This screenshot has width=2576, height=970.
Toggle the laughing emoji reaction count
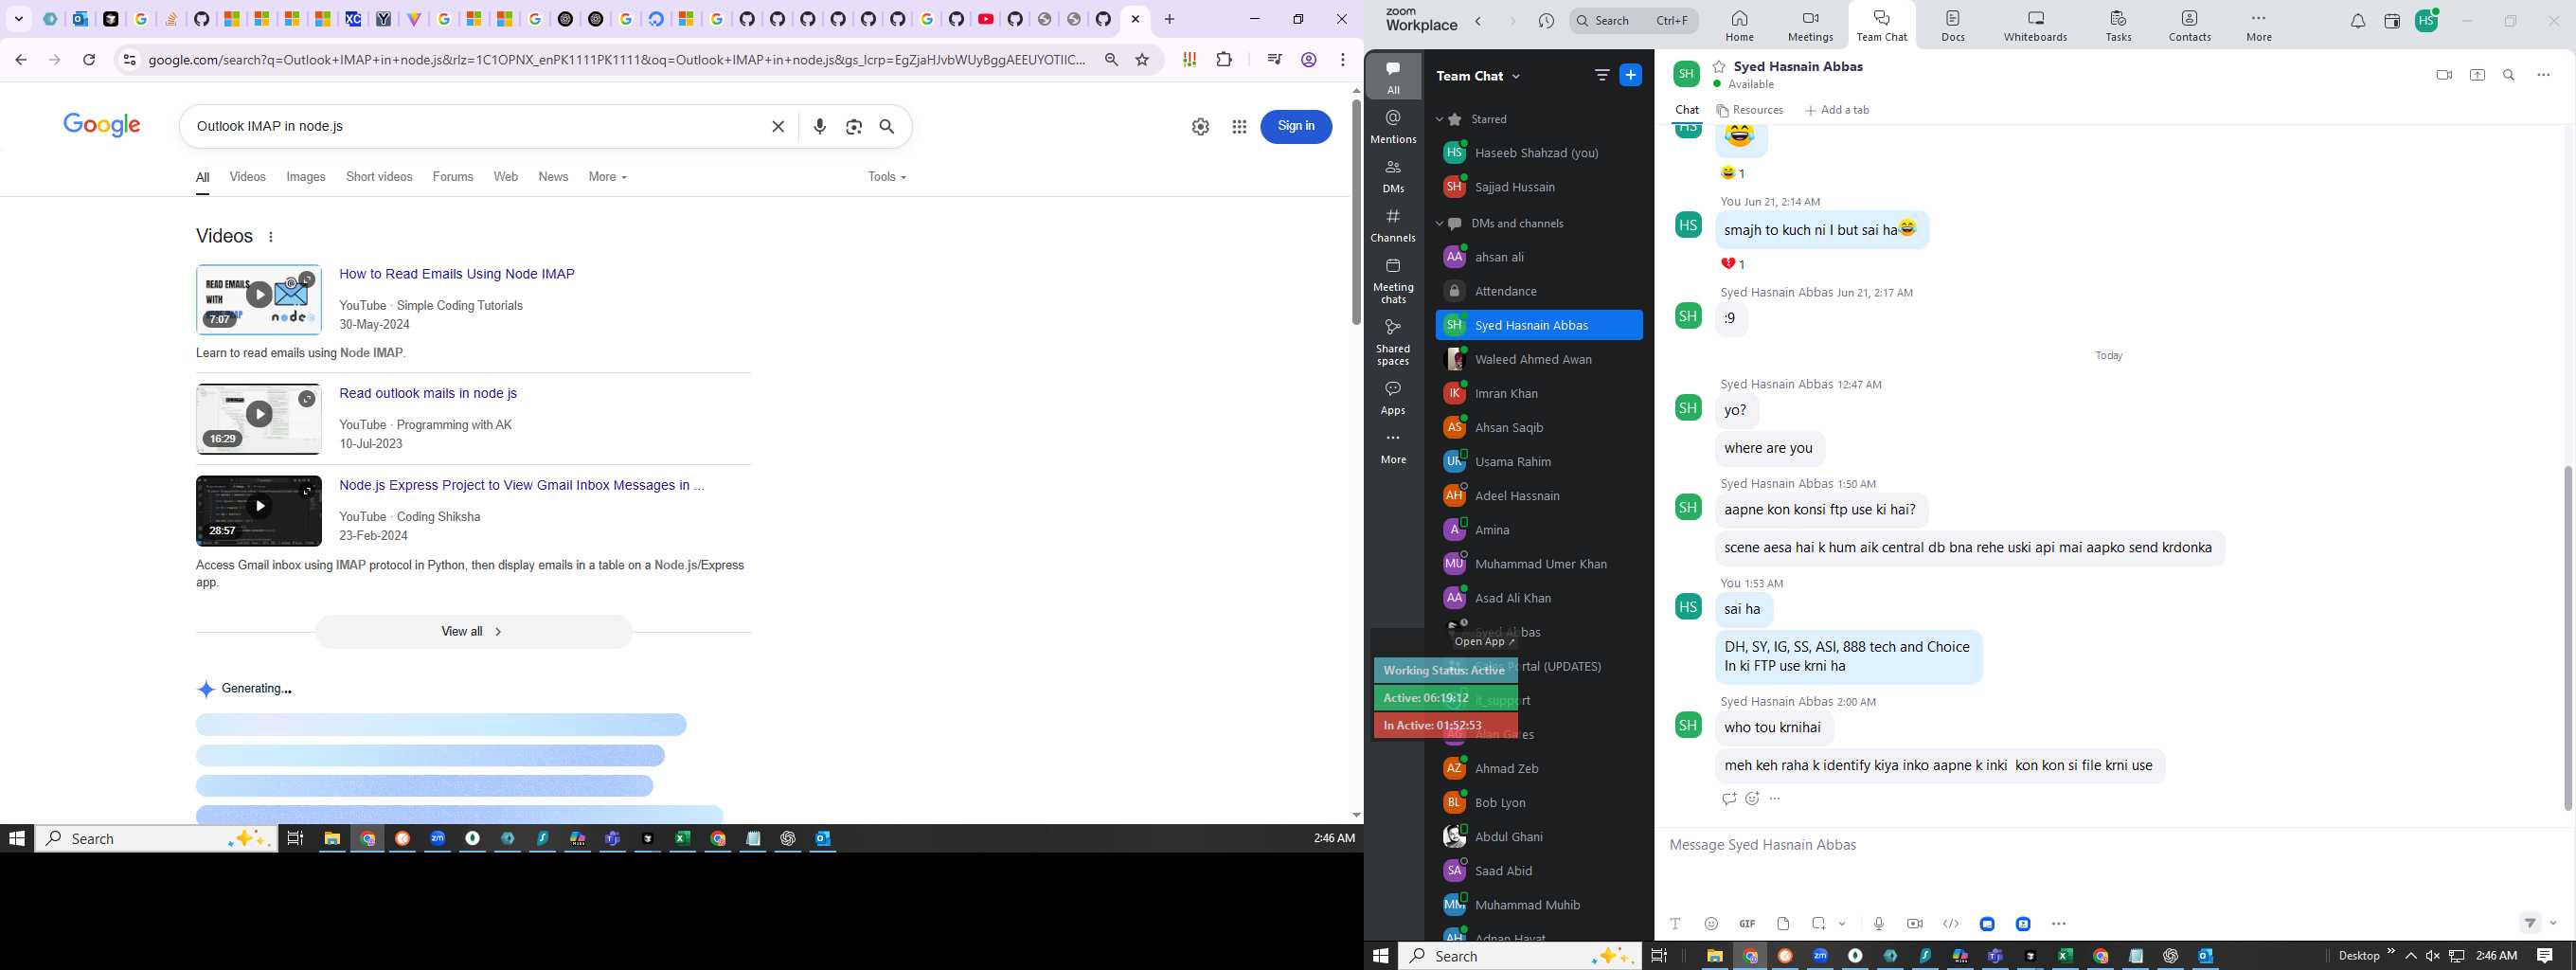[1733, 173]
